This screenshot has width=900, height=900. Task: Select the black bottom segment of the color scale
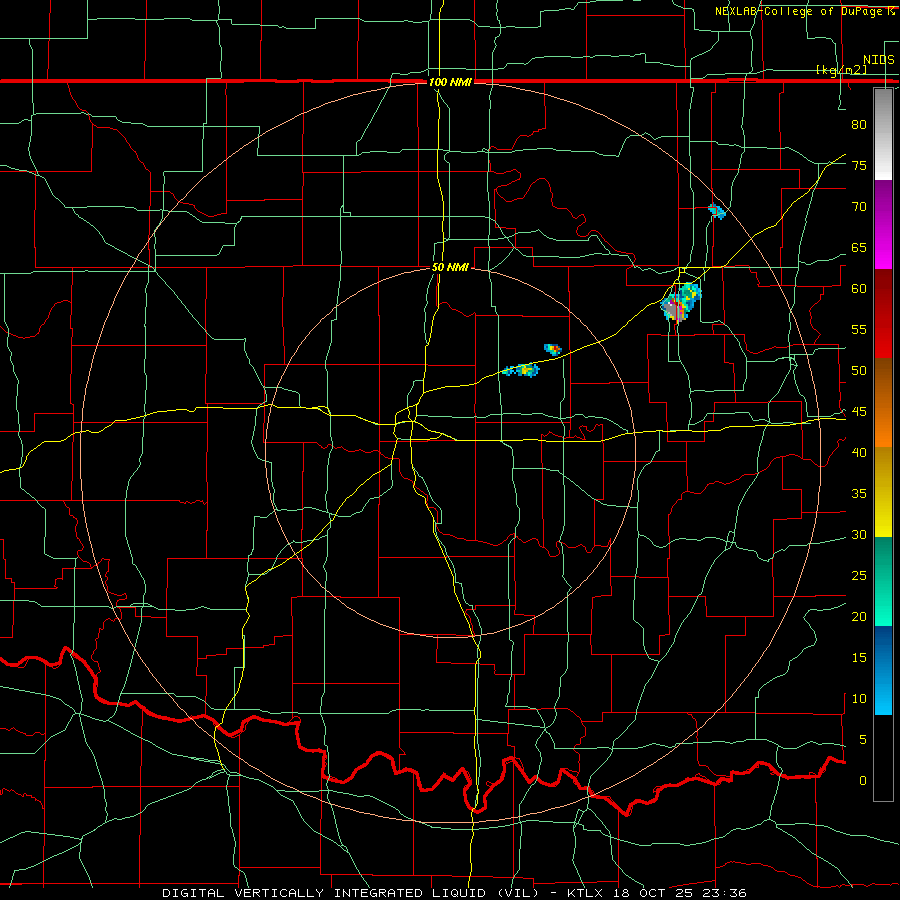coord(883,758)
